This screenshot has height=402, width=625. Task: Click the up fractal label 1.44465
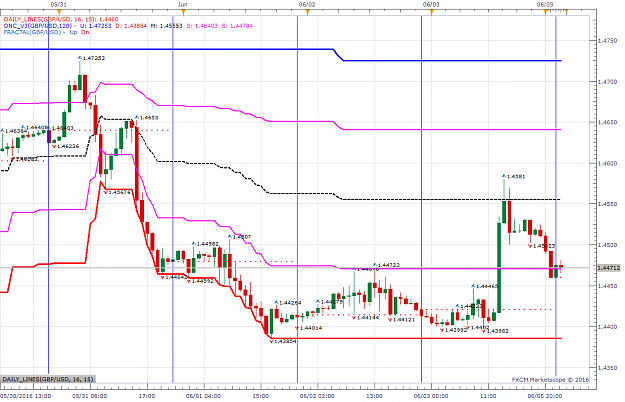click(x=487, y=286)
